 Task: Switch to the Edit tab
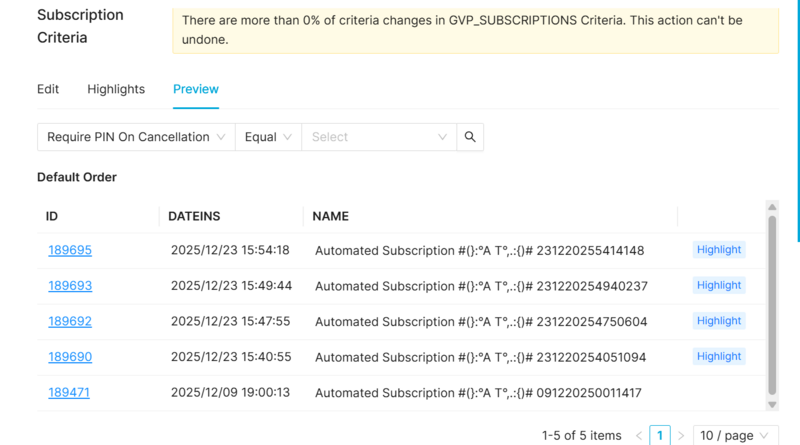pos(48,89)
